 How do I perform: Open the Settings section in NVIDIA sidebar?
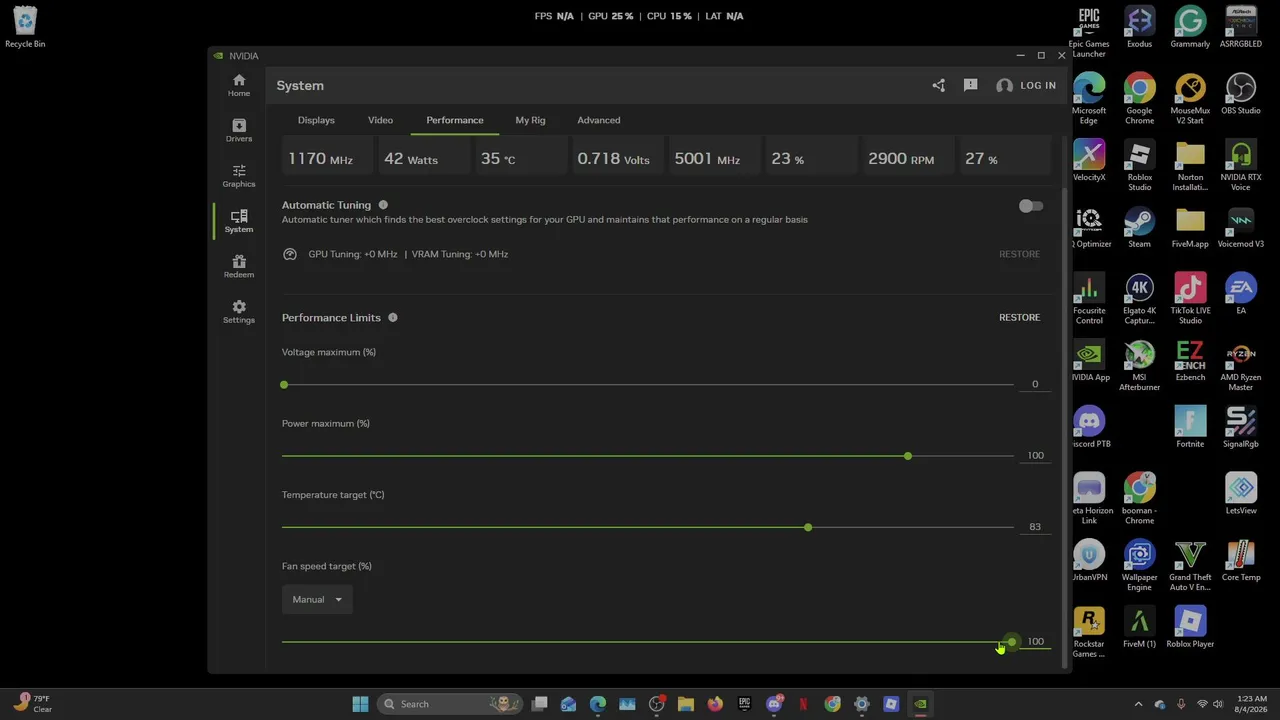pos(238,312)
